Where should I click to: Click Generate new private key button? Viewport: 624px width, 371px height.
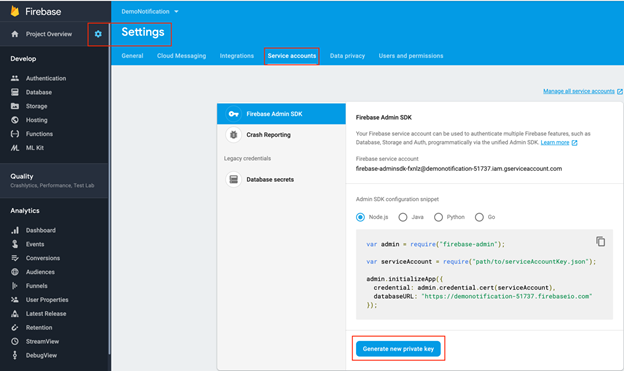click(398, 349)
